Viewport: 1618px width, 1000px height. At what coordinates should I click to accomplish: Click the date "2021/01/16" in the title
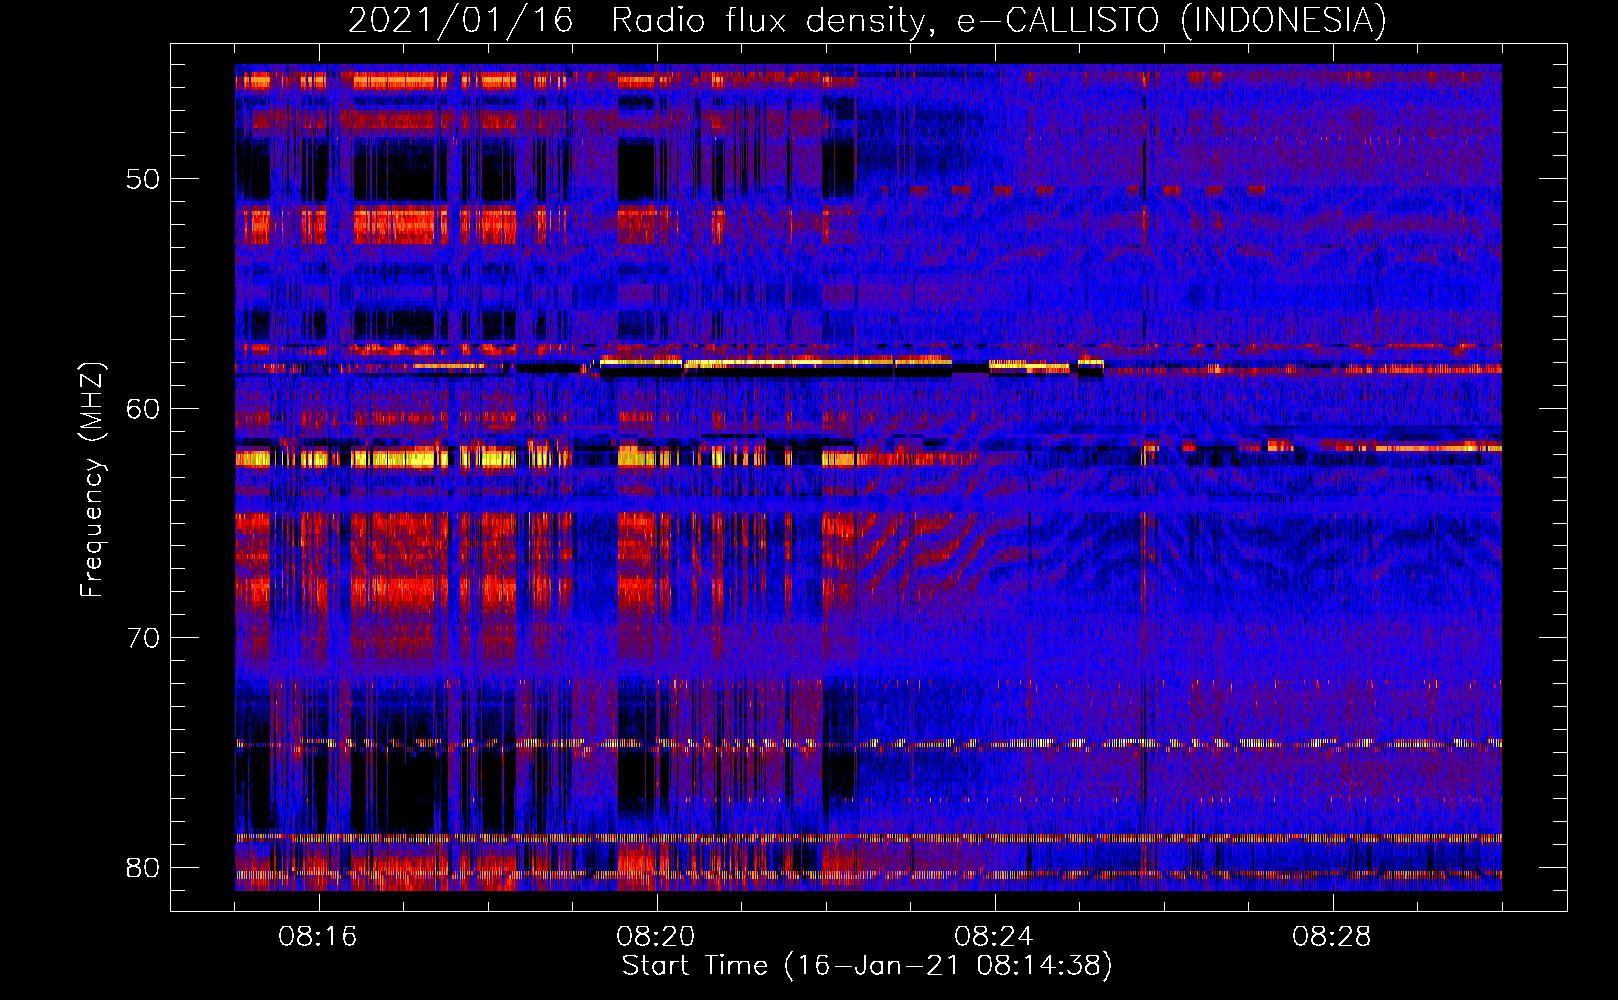point(461,20)
